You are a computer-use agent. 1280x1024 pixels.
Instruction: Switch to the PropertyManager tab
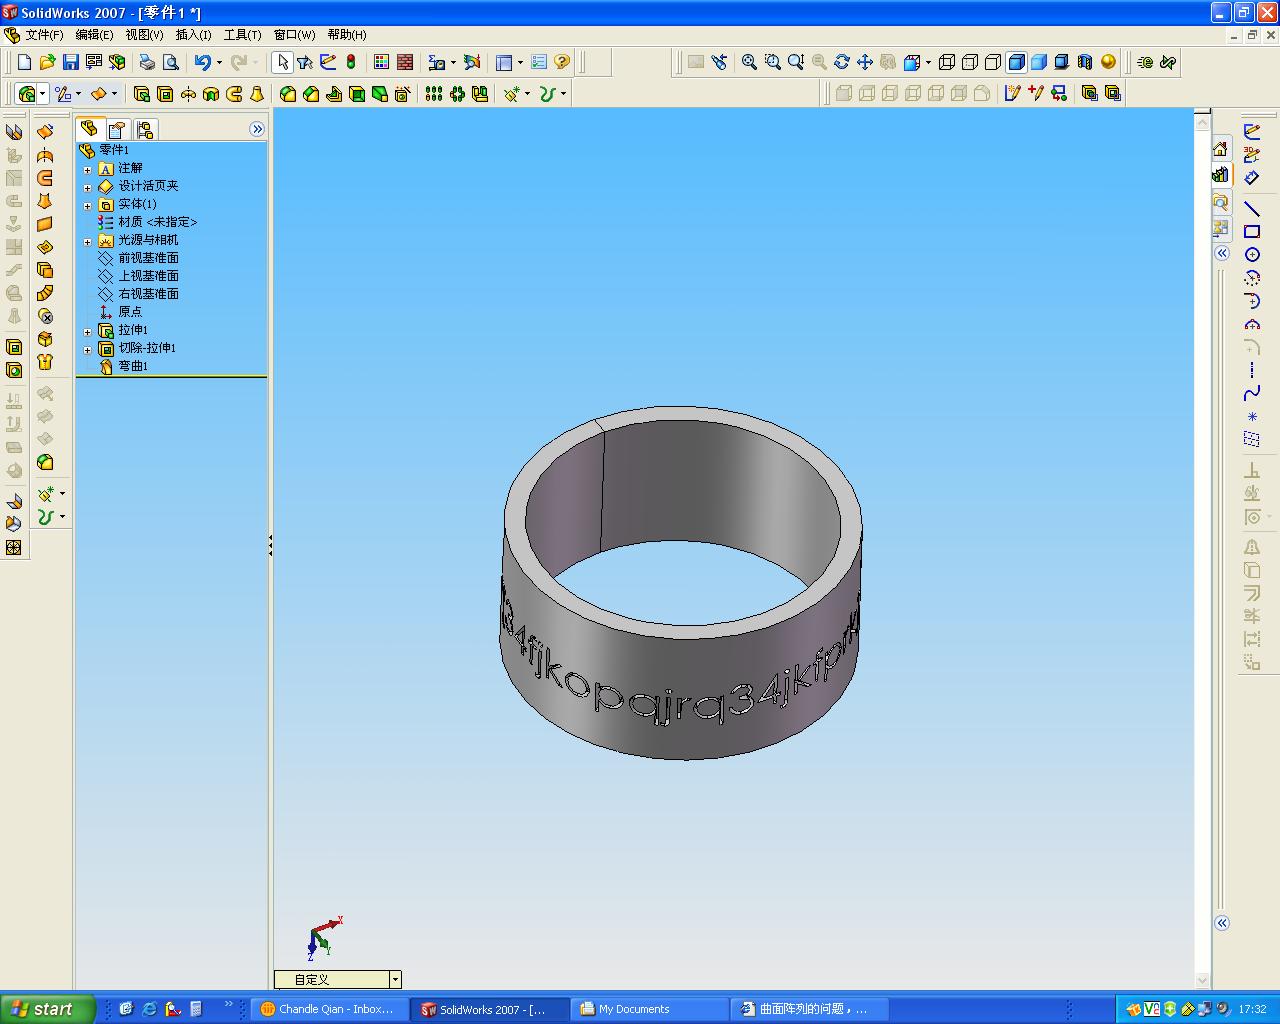[x=117, y=130]
